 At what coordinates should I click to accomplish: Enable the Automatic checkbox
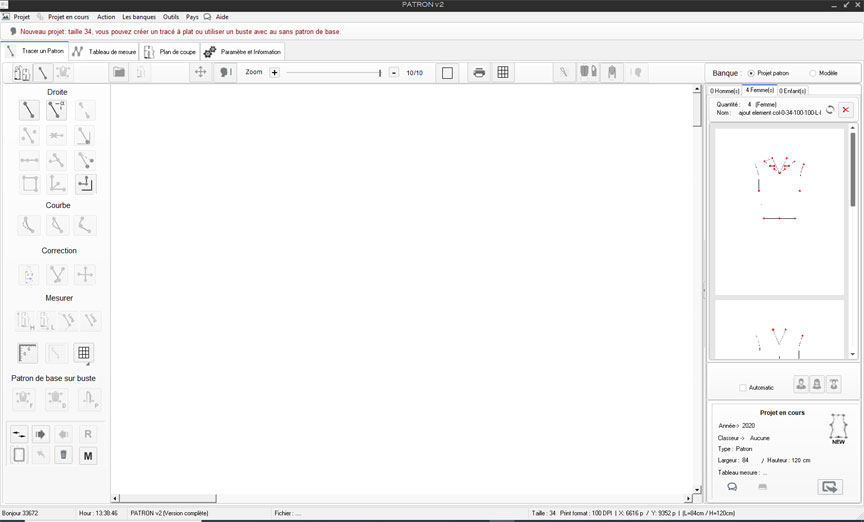point(742,387)
